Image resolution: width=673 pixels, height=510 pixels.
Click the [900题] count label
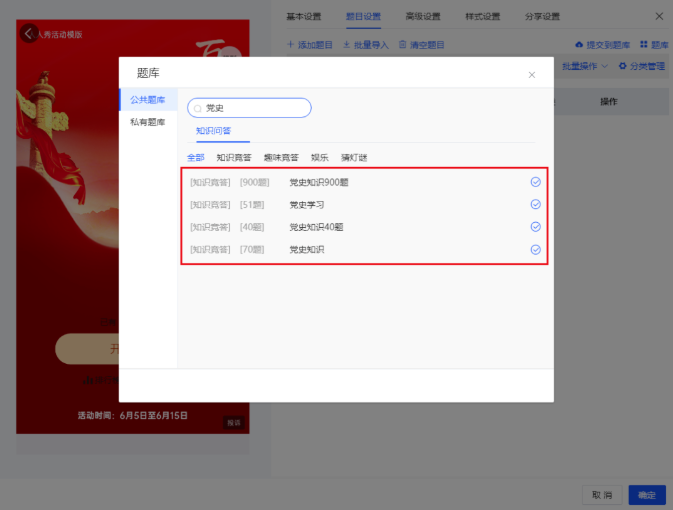point(255,182)
